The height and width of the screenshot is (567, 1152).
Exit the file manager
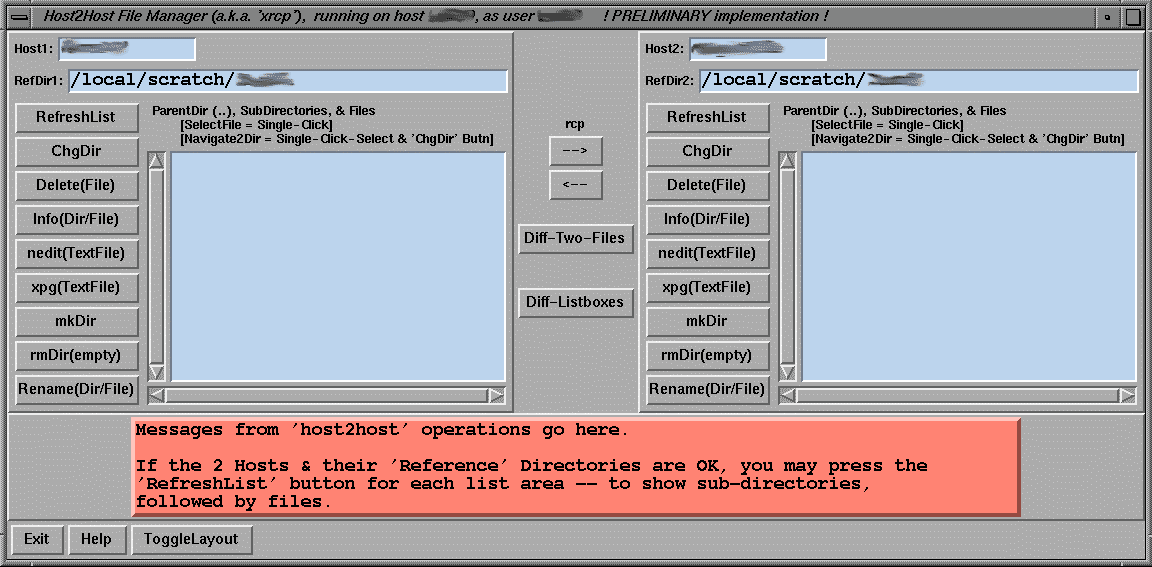pos(37,539)
